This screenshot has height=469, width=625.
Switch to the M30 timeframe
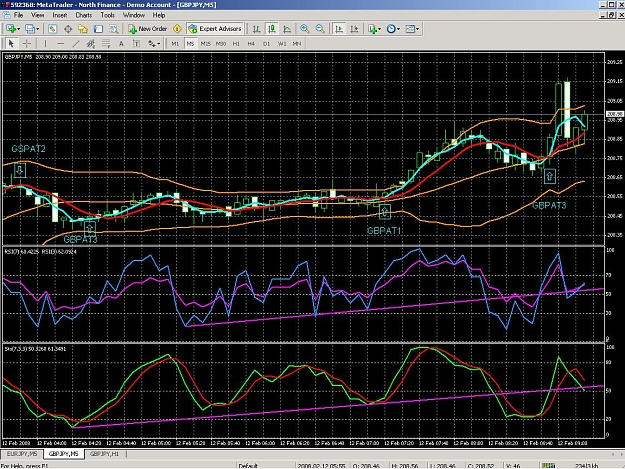(x=221, y=43)
